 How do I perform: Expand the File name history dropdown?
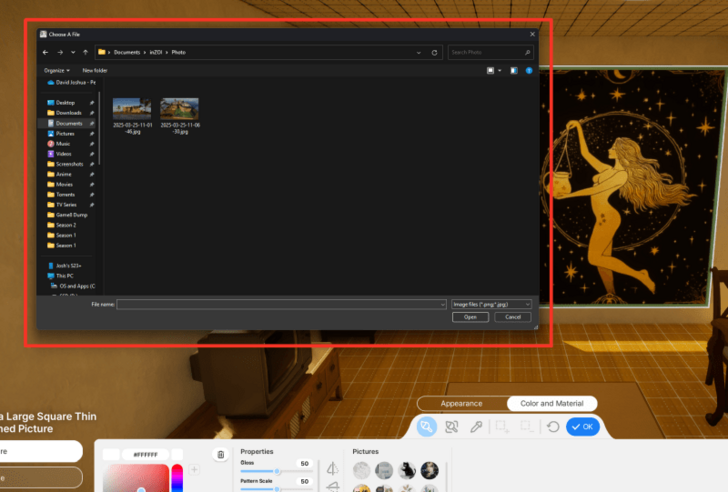click(x=442, y=304)
